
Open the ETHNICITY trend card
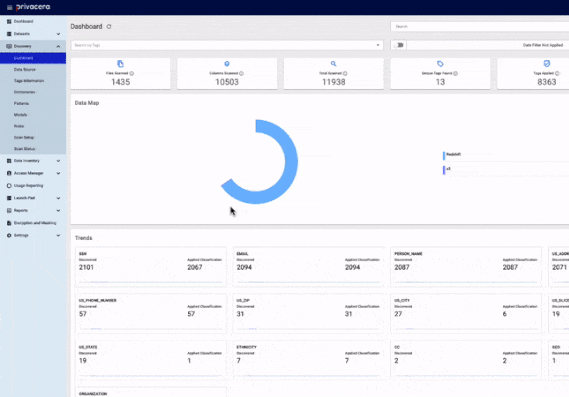308,360
